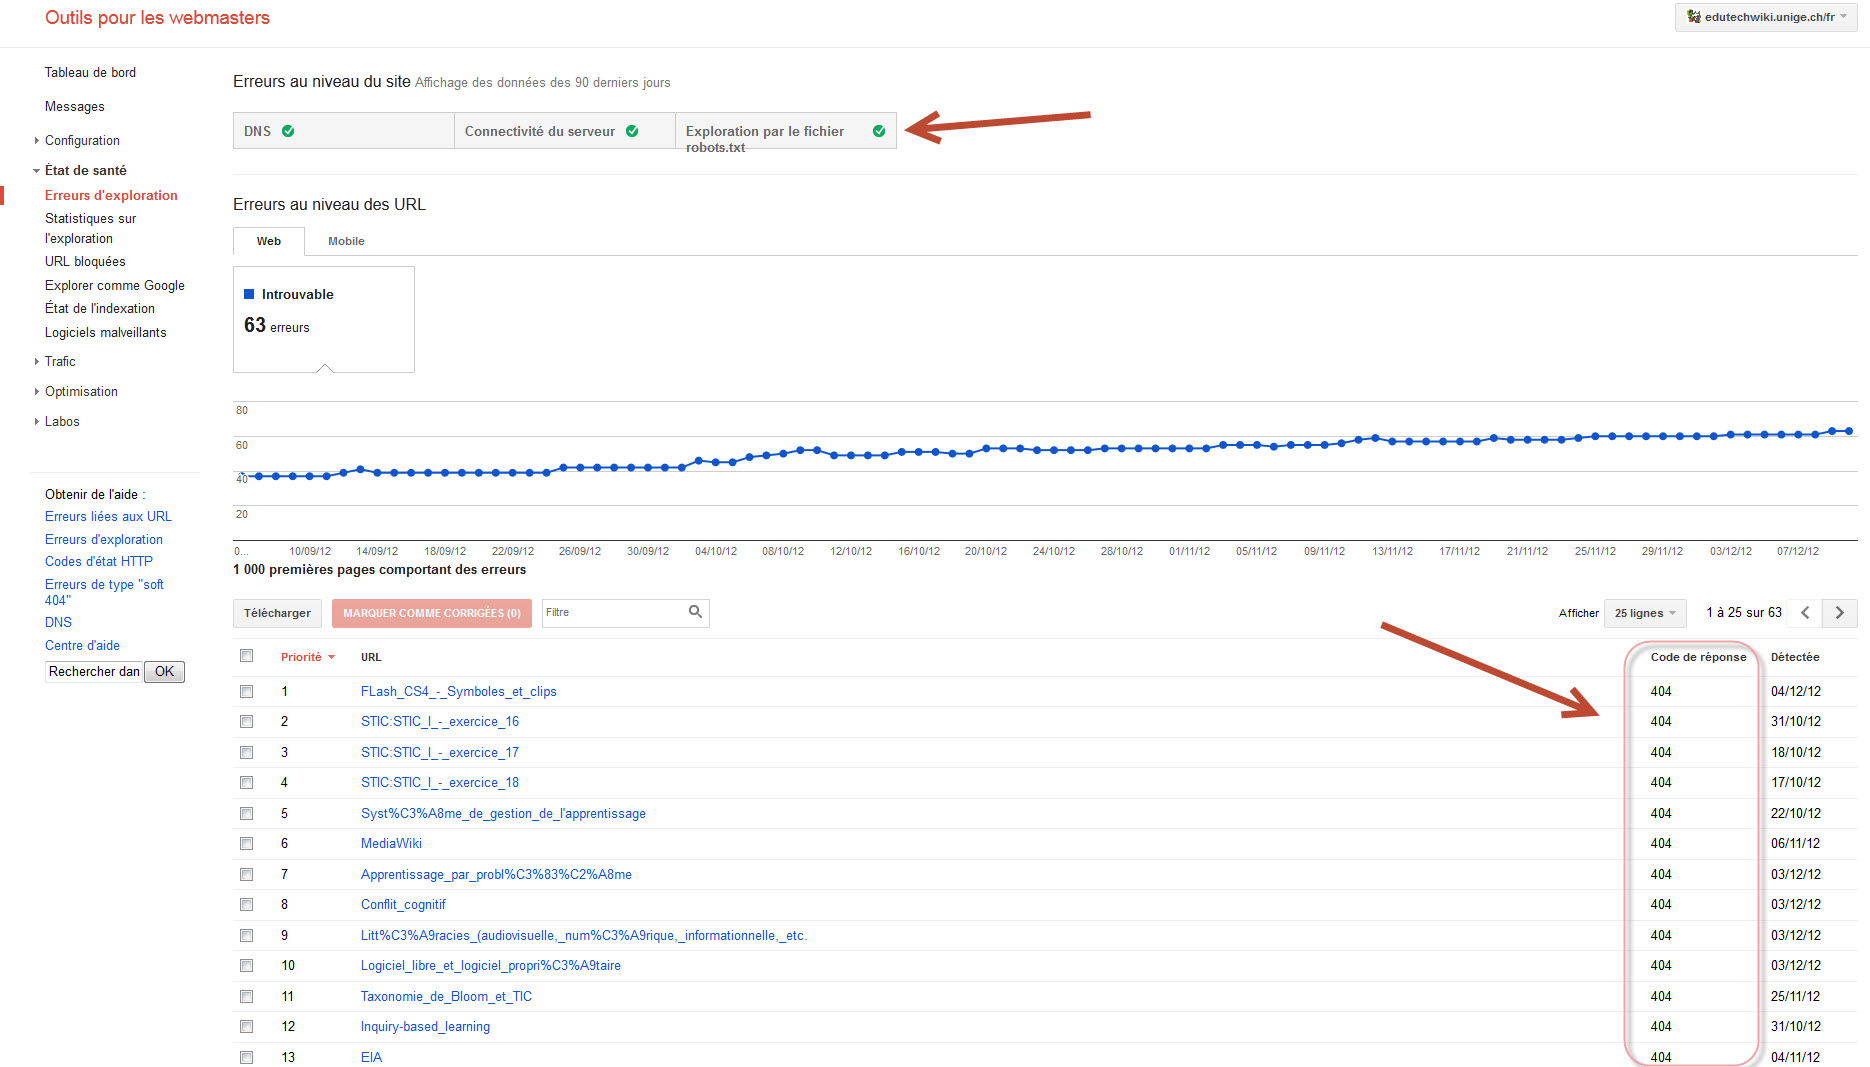
Task: Expand the Trafic sidebar section
Action: click(60, 362)
